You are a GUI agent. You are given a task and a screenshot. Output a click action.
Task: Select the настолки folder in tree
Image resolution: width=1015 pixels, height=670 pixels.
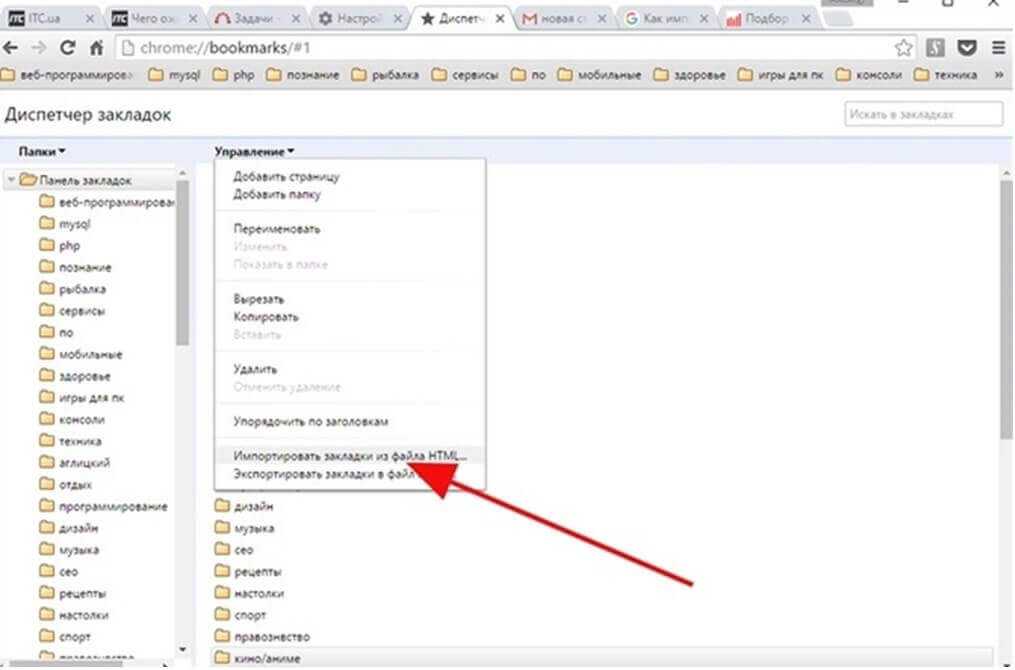tap(74, 615)
